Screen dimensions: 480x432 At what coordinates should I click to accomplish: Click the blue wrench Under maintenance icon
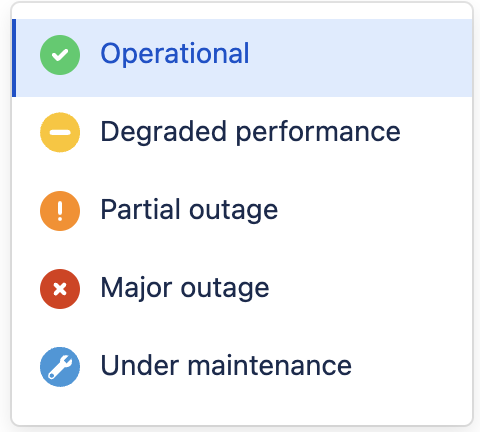[x=60, y=367]
